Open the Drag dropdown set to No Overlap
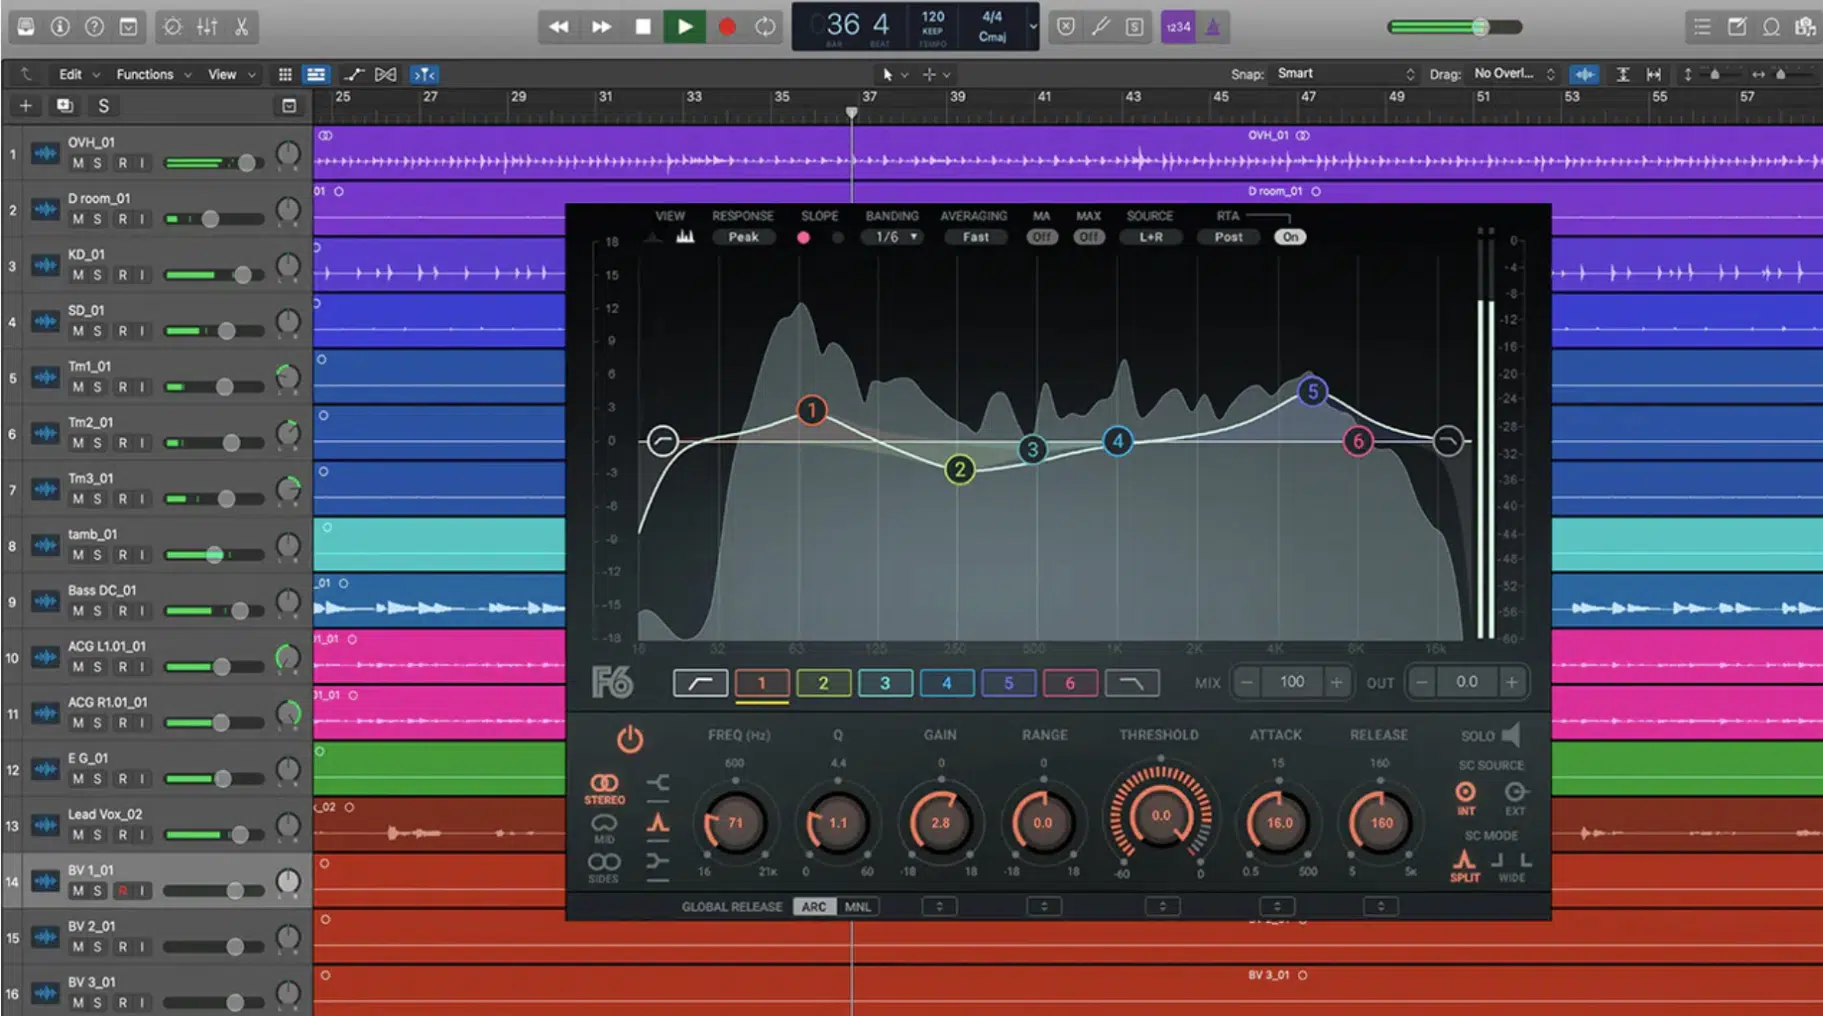The width and height of the screenshot is (1823, 1016). point(1514,74)
